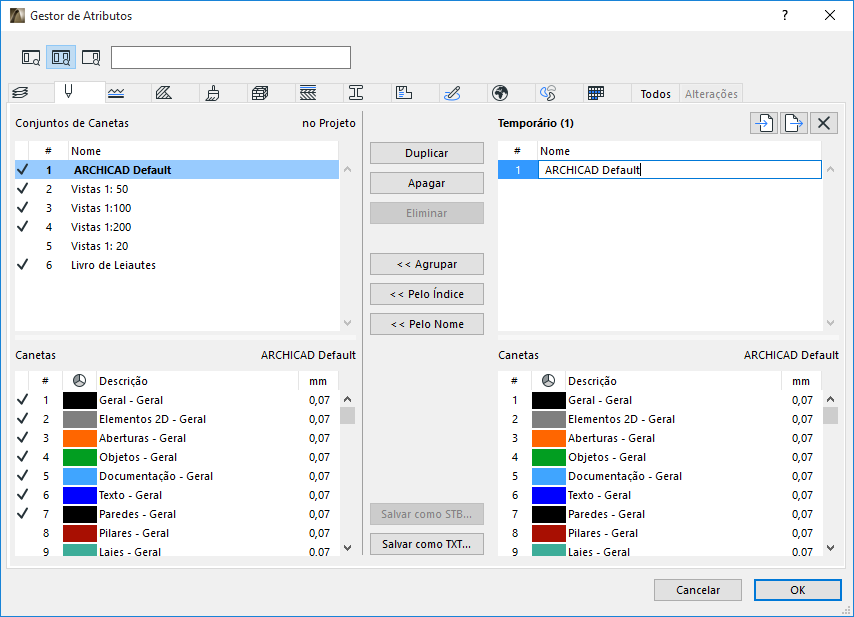Click the Duplicar button
The height and width of the screenshot is (617, 854).
coord(426,154)
